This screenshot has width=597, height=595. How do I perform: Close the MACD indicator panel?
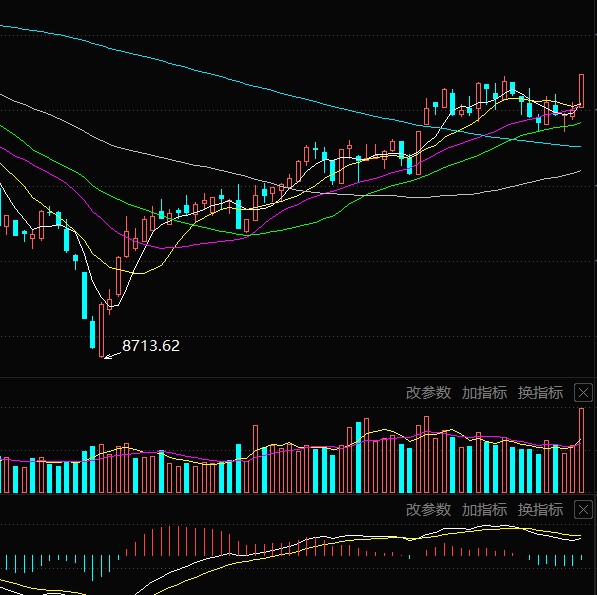tap(583, 509)
